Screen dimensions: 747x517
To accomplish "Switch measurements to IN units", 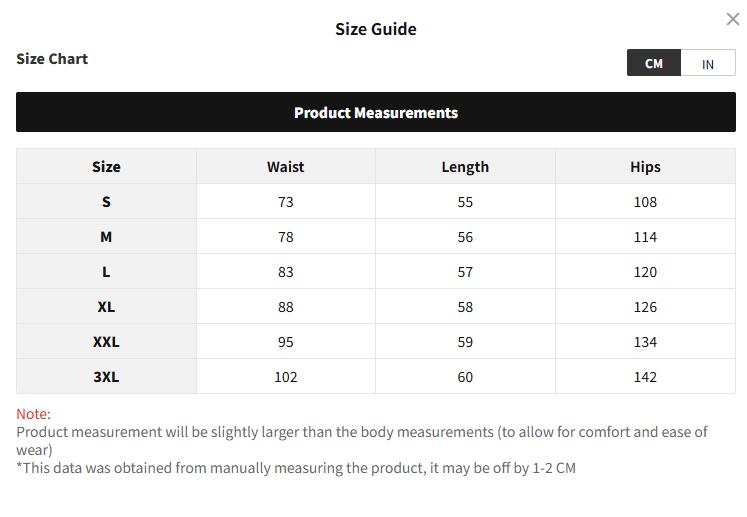I will pos(708,63).
